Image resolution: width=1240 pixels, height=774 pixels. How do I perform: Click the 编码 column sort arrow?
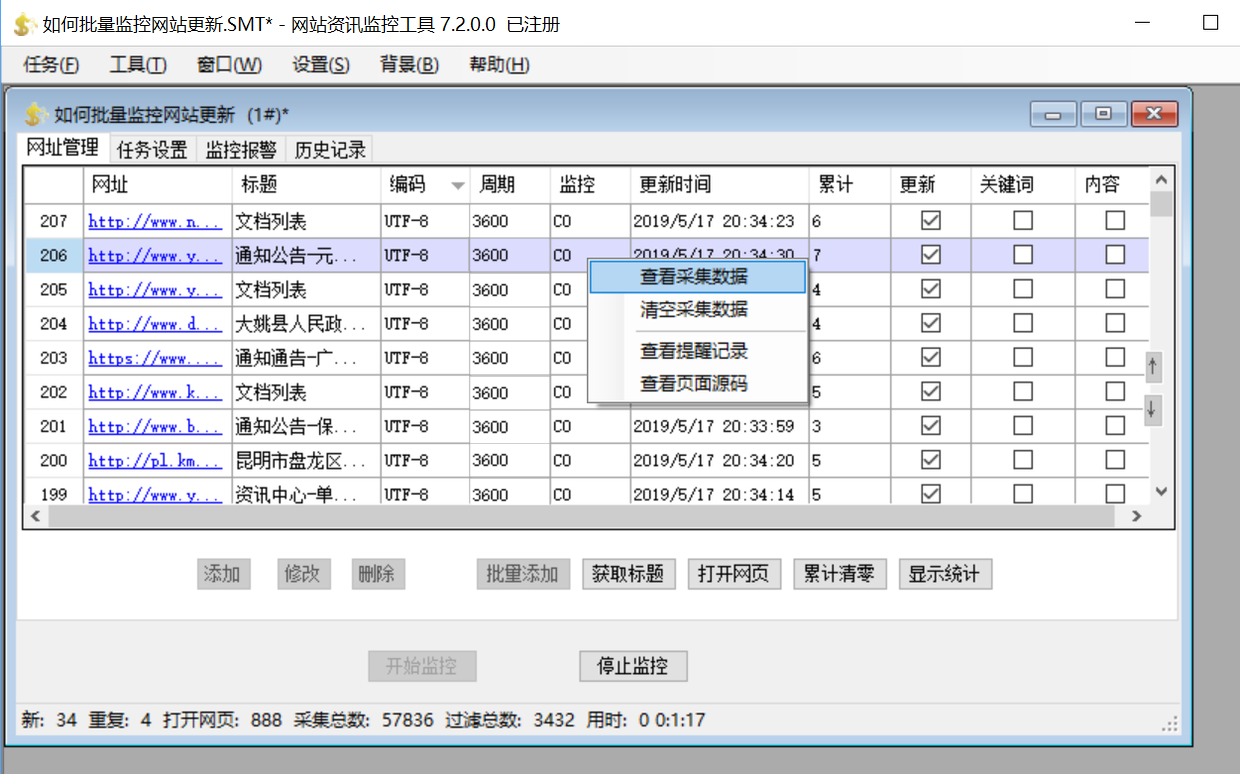click(x=458, y=185)
